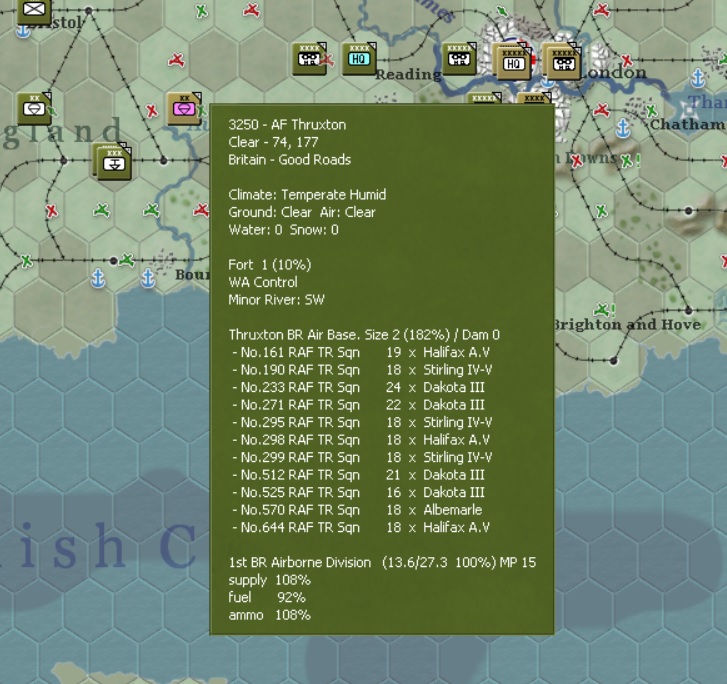The width and height of the screenshot is (727, 684).
Task: Click port anchor immediately left of 'Bou' label
Action: (147, 279)
